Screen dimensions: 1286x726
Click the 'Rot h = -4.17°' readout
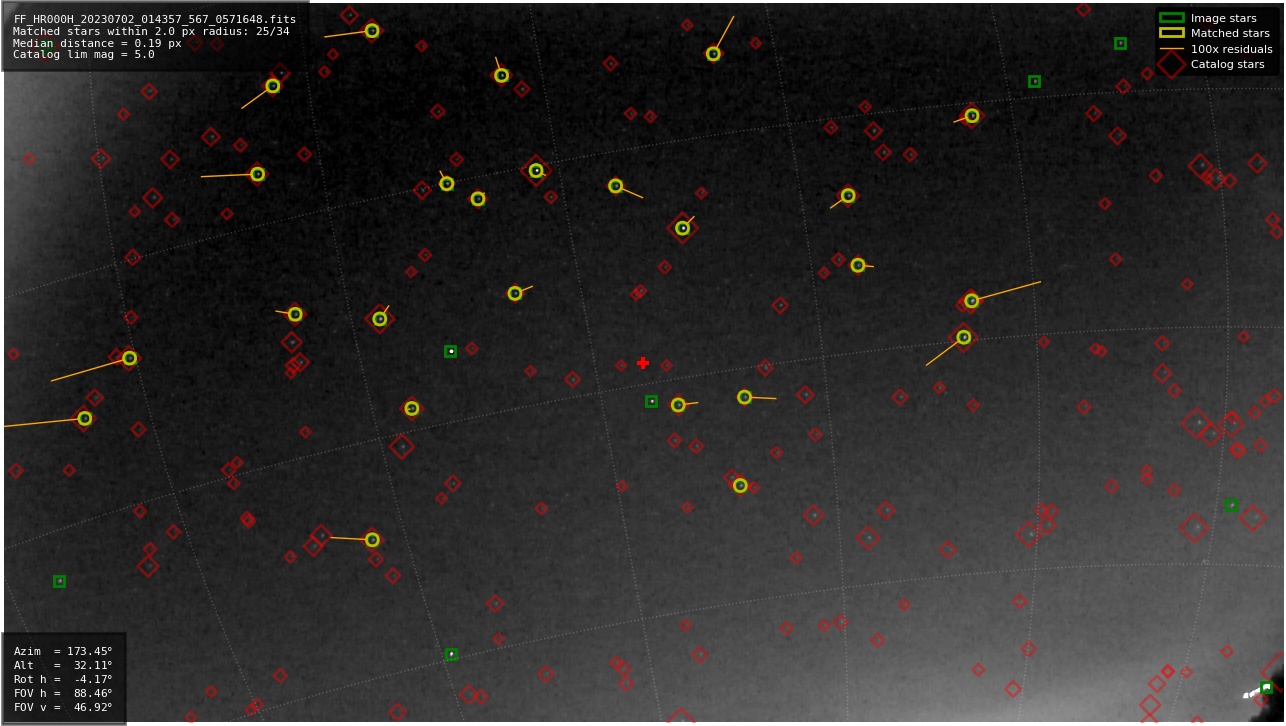(63, 679)
